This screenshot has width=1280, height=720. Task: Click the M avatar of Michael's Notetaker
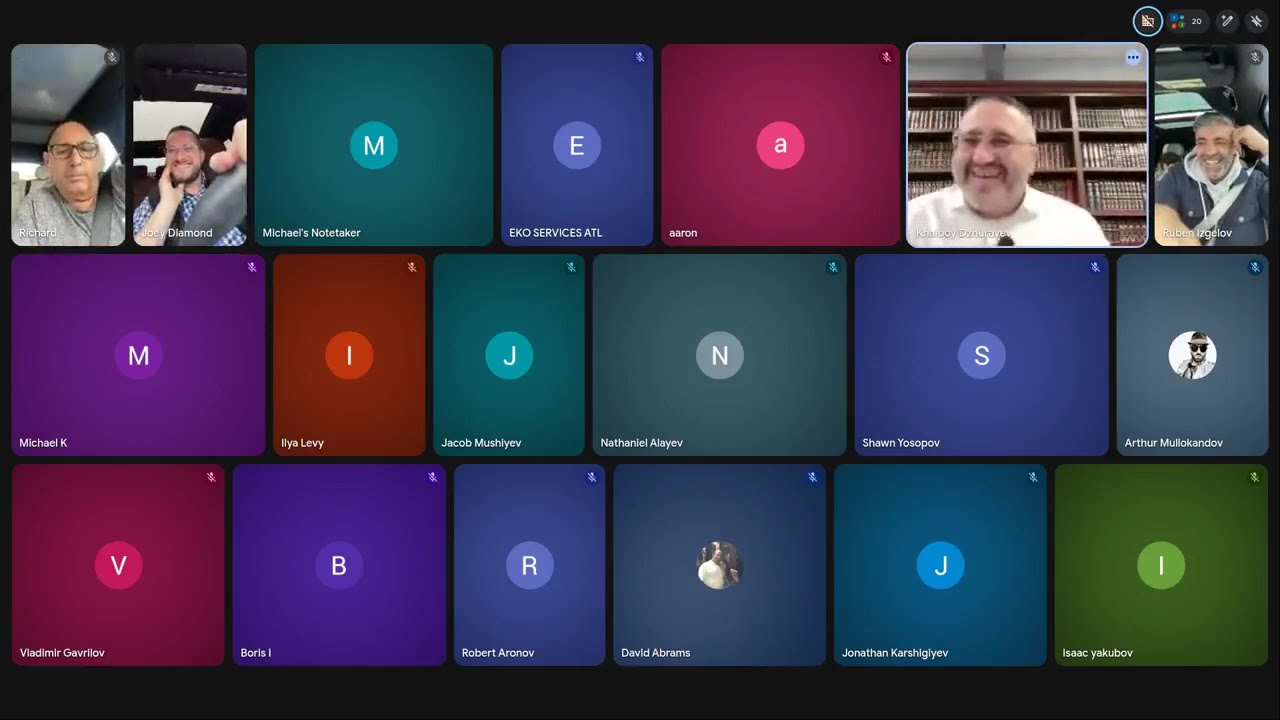(374, 146)
